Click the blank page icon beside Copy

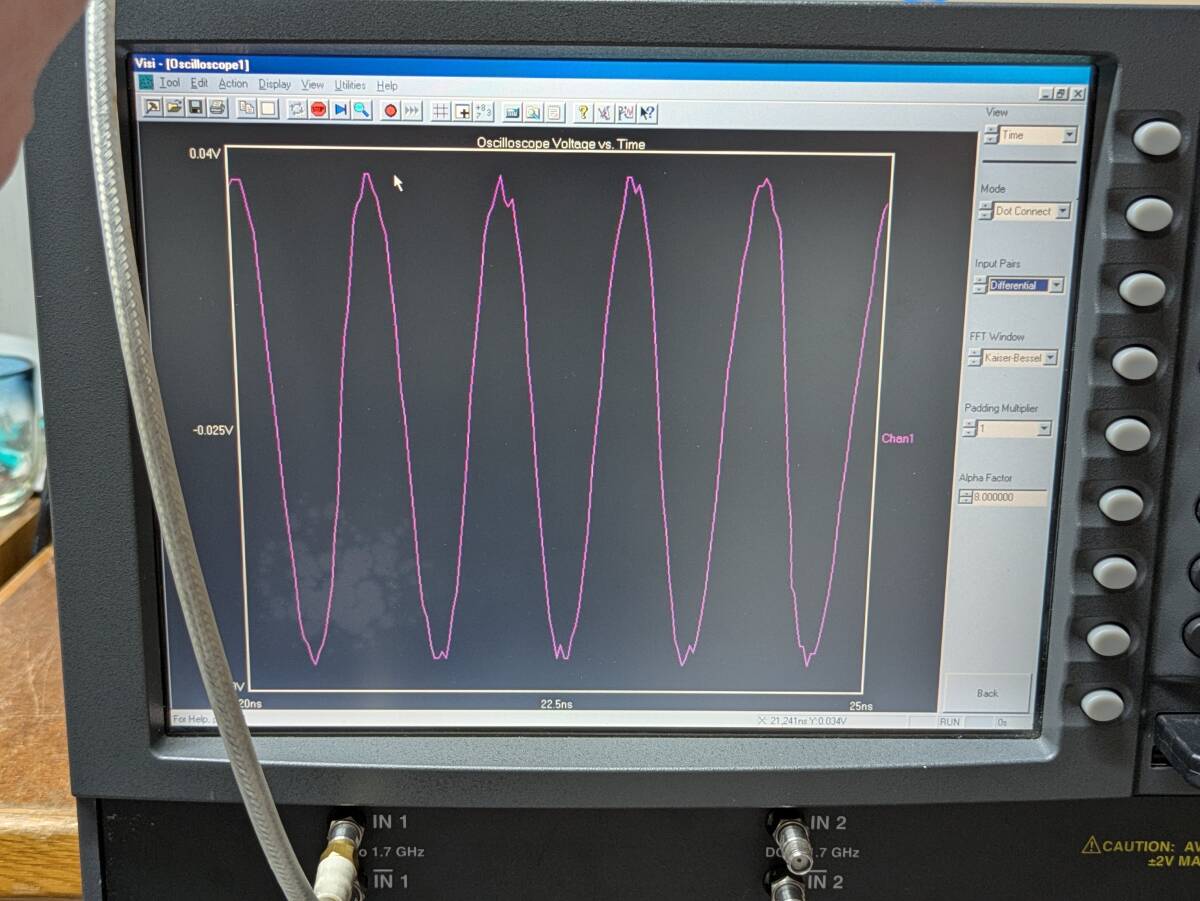269,110
